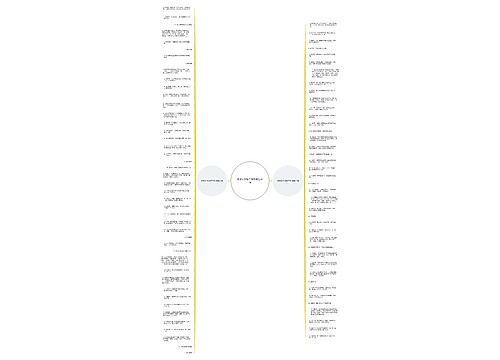Select the multi-line paragraph leaf near the left branch bottom
Screen dimensions: 500x360
point(175,260)
